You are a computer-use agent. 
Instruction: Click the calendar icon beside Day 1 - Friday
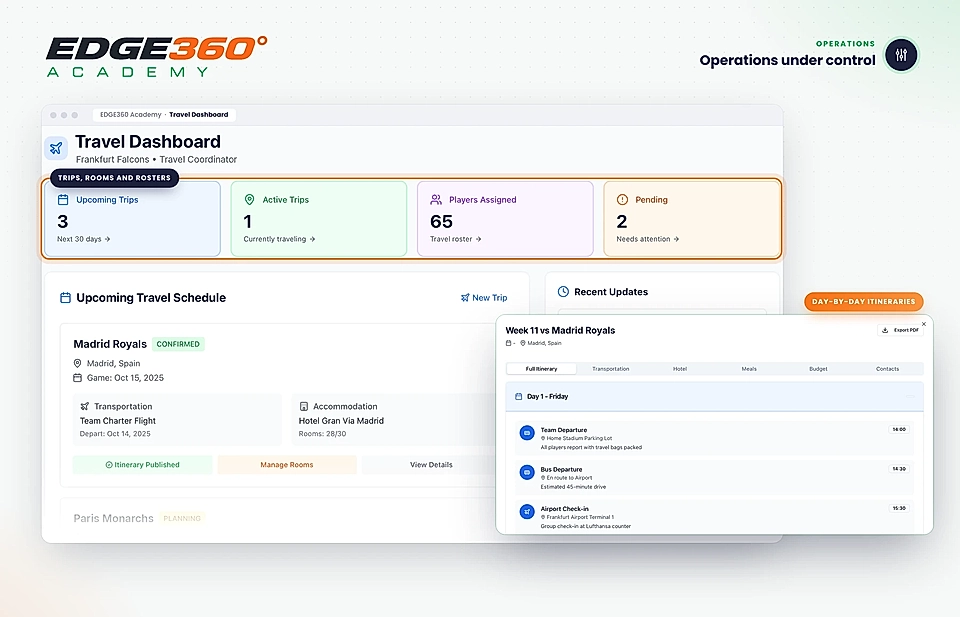coord(519,397)
